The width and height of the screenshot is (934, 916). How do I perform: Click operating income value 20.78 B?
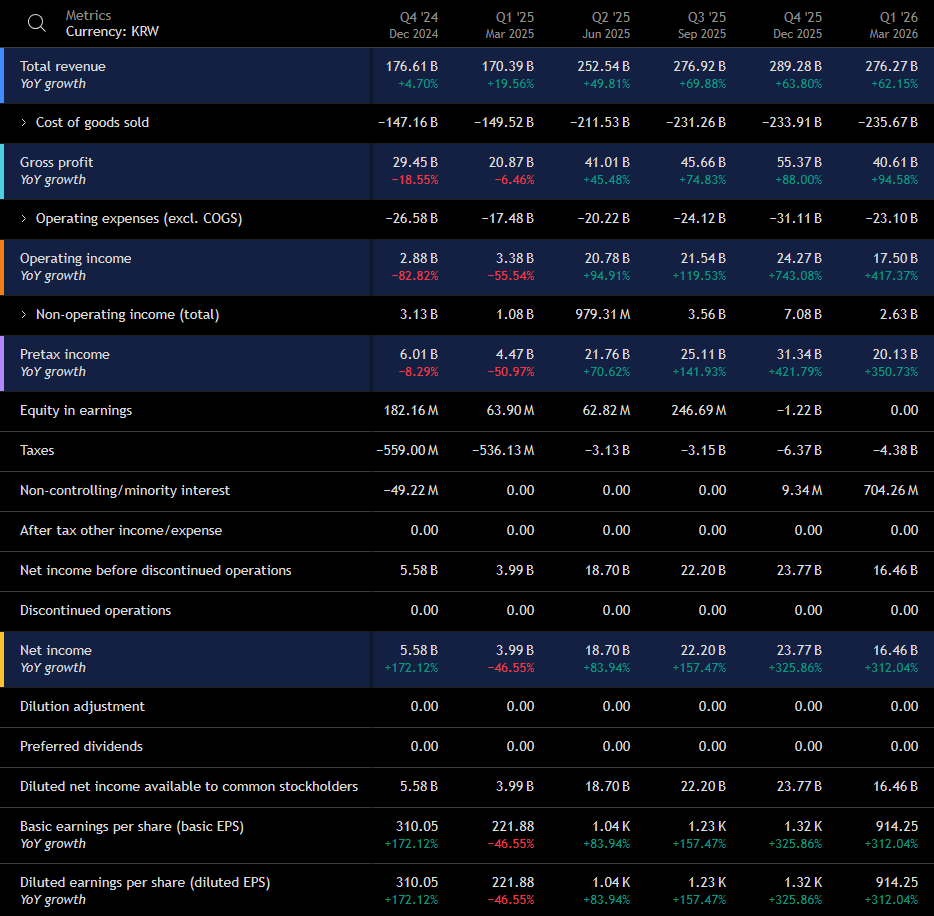(x=607, y=258)
